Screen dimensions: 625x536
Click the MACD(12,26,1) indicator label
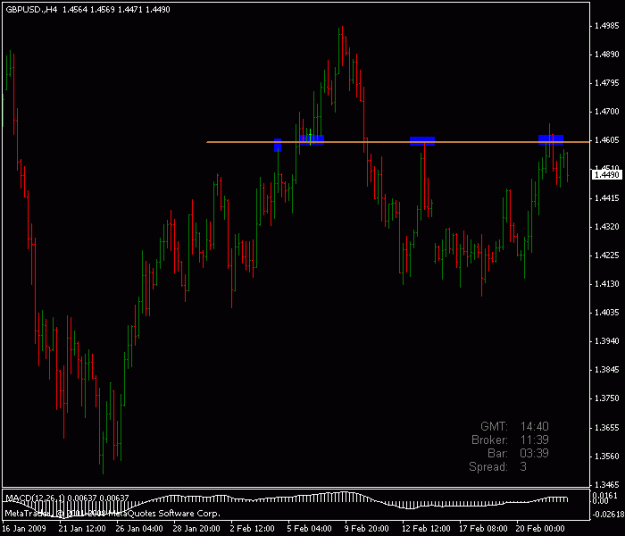click(x=67, y=498)
